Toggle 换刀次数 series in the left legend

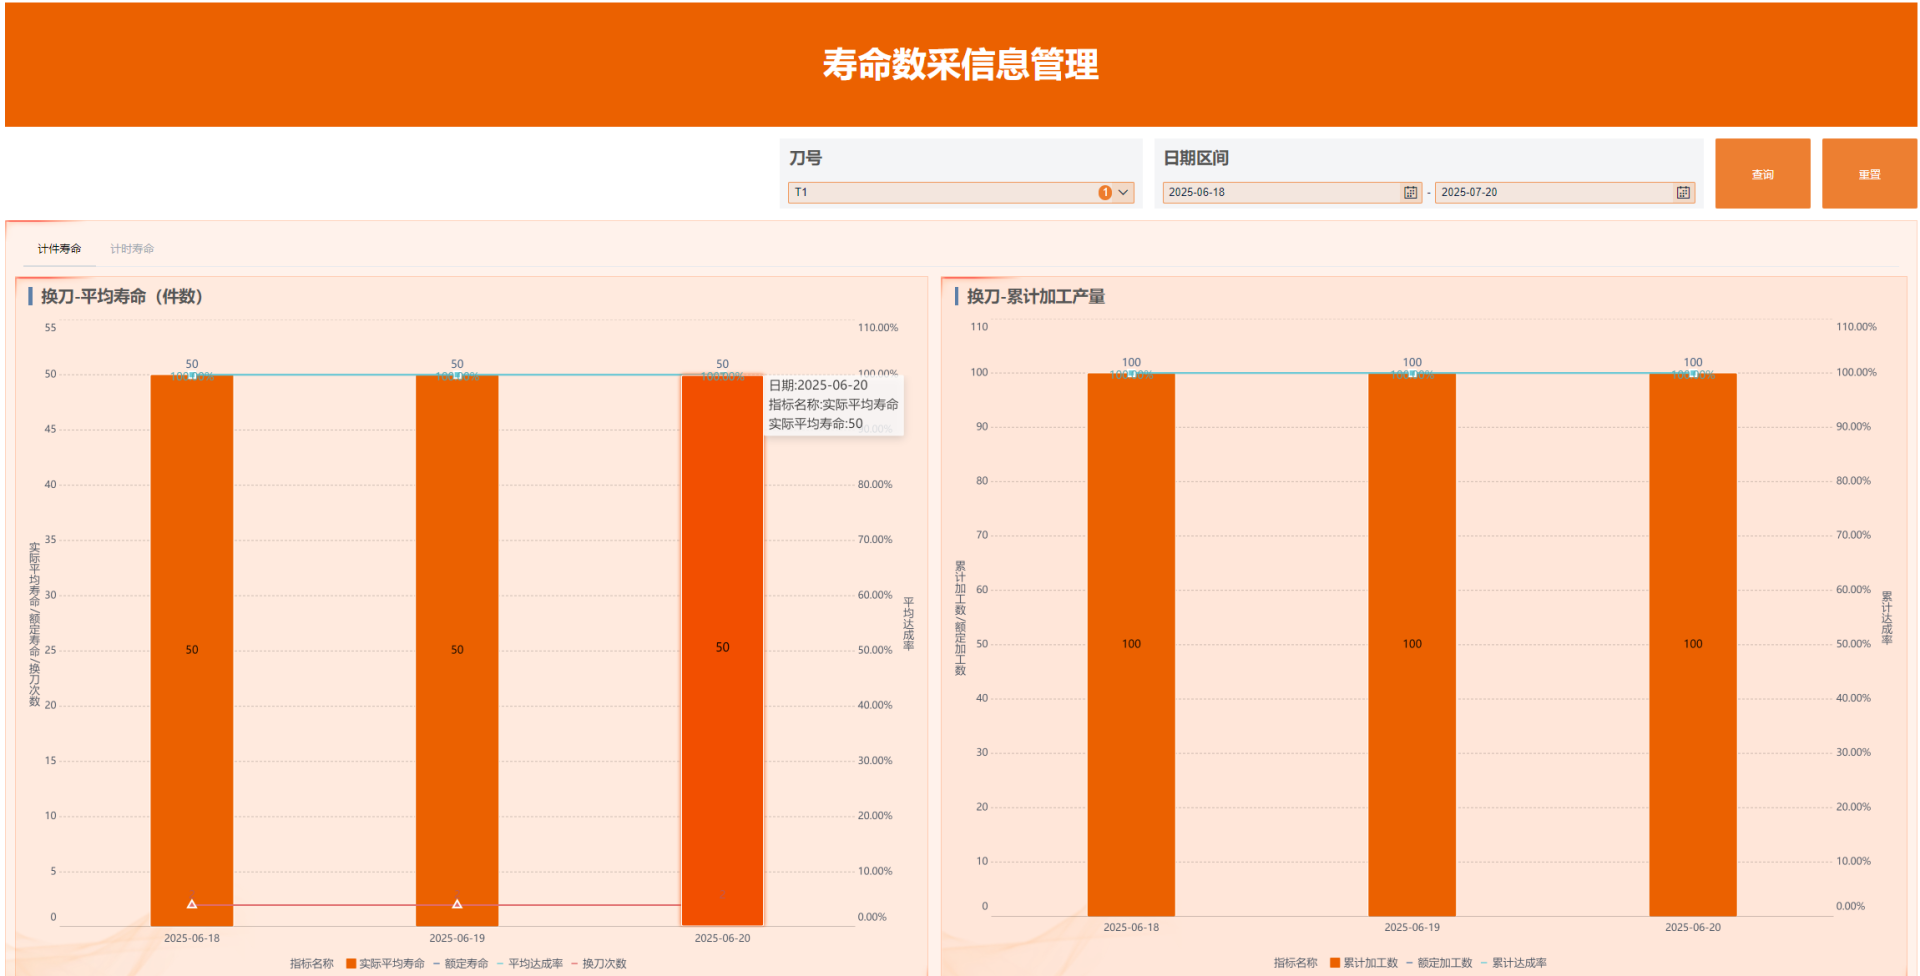(x=604, y=964)
